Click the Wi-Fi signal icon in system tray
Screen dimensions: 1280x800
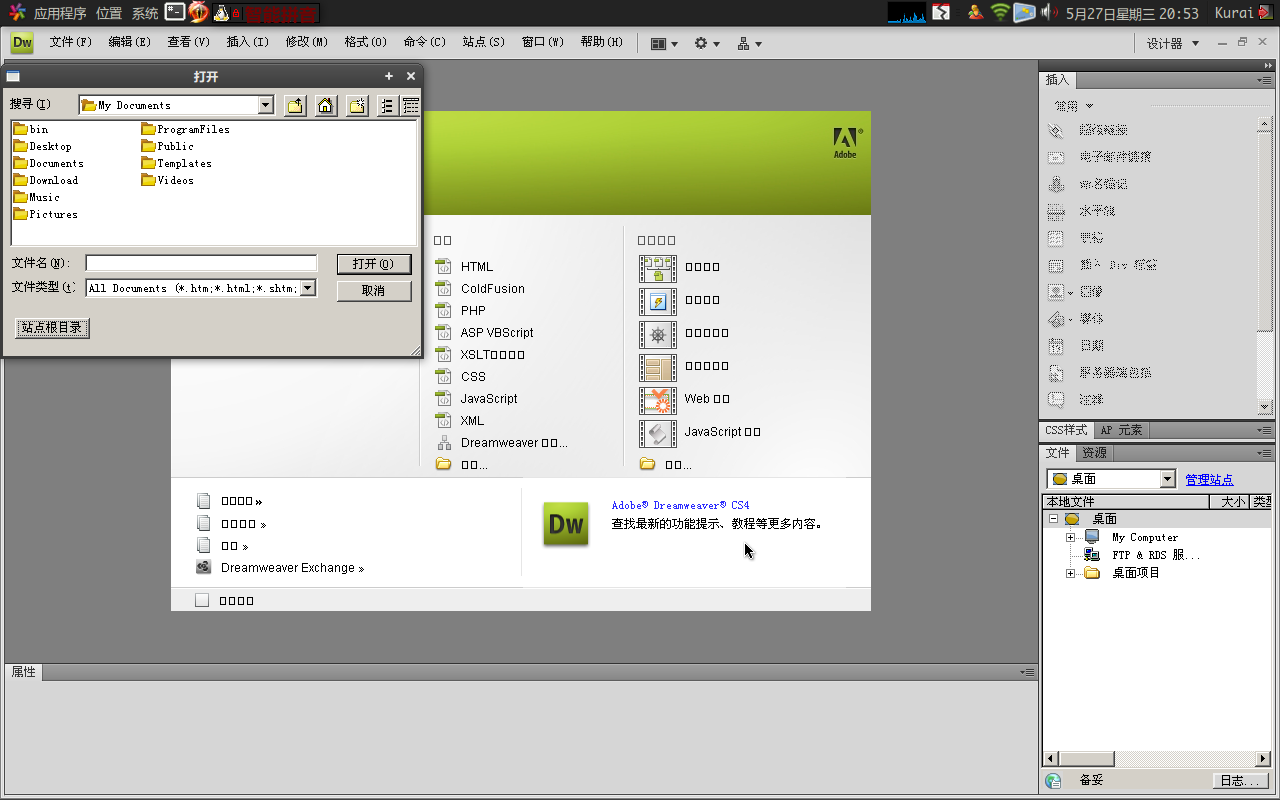click(1000, 12)
